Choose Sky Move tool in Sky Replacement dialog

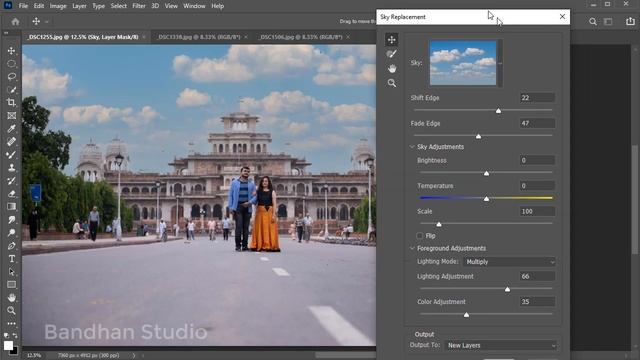[x=391, y=40]
